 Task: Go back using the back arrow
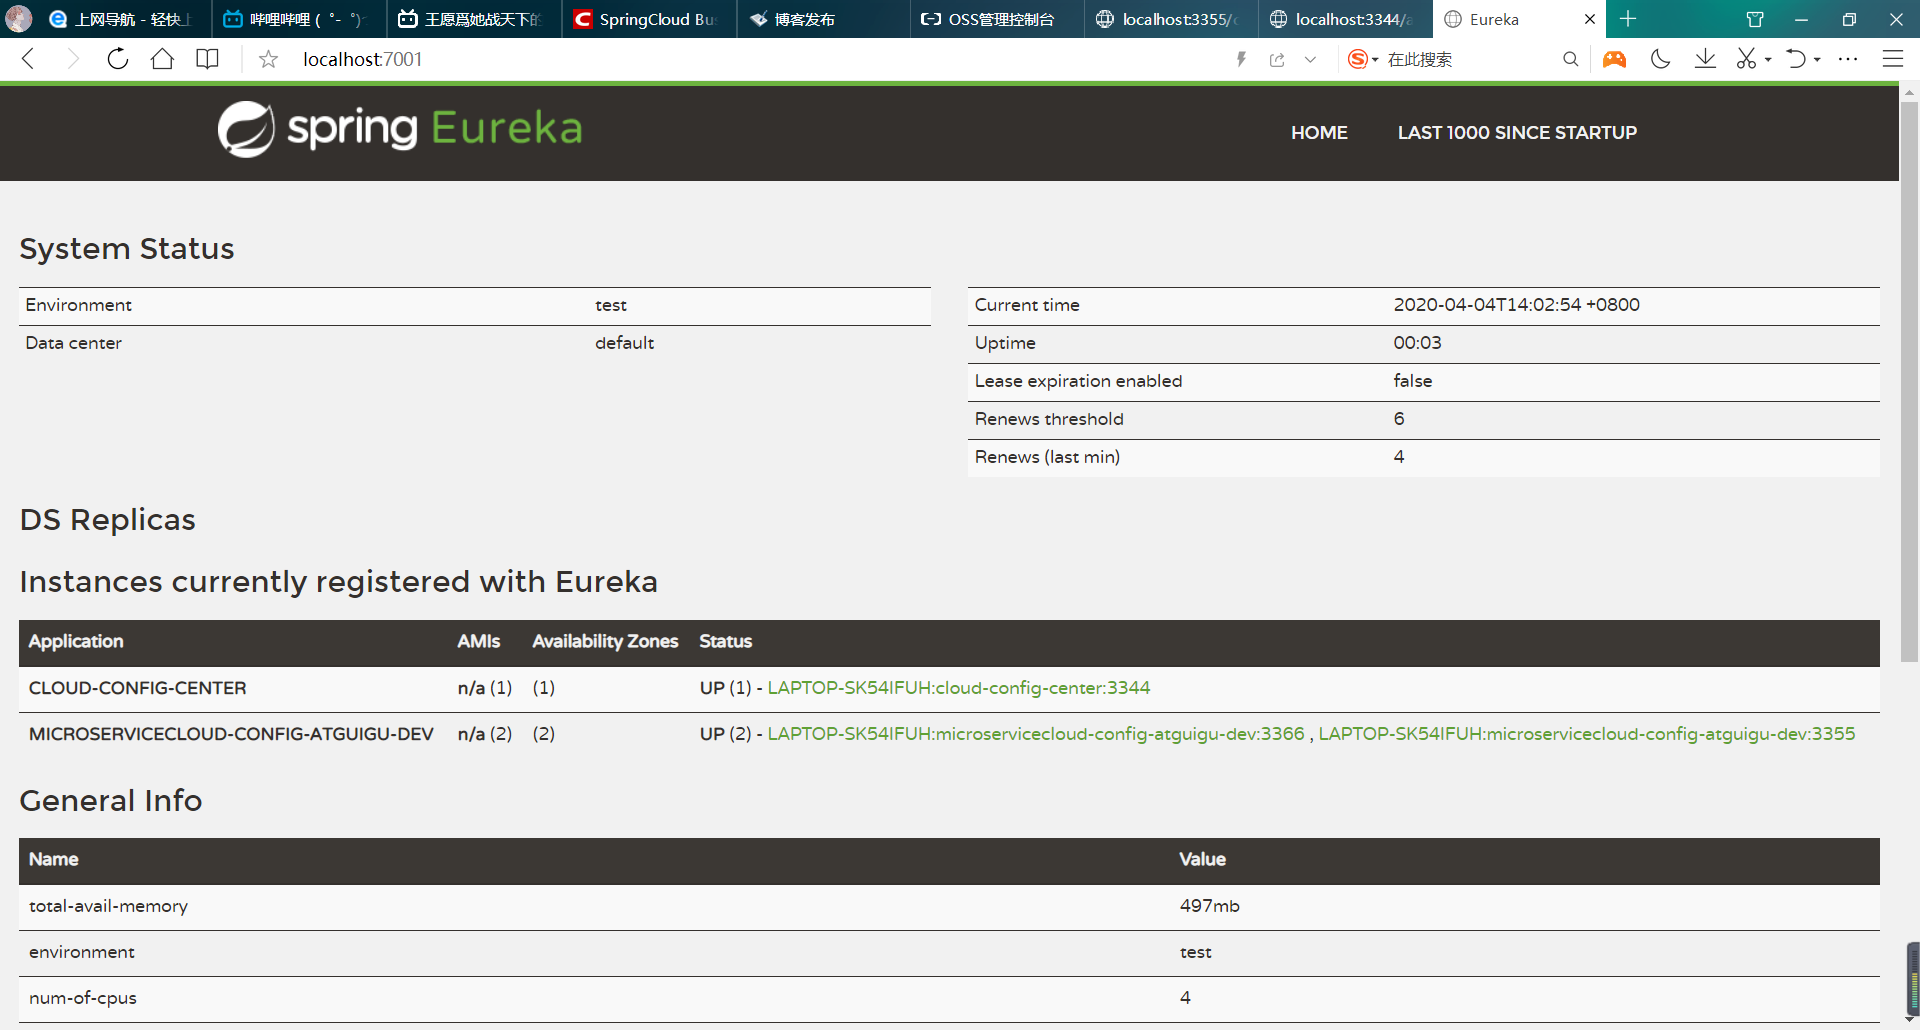tap(28, 59)
